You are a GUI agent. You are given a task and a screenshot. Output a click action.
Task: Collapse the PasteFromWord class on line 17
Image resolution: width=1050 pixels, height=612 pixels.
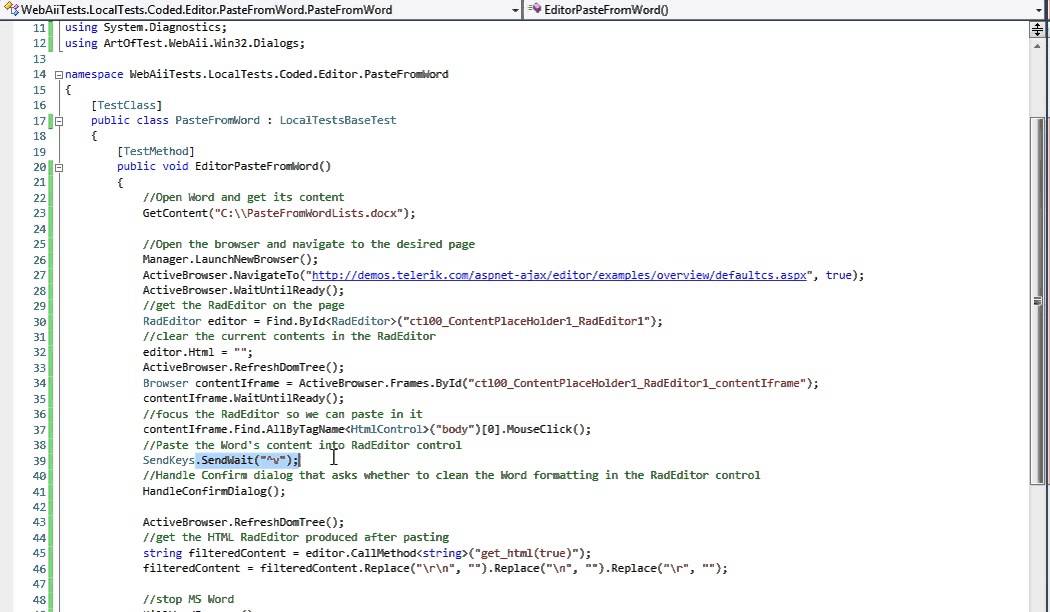click(x=59, y=121)
